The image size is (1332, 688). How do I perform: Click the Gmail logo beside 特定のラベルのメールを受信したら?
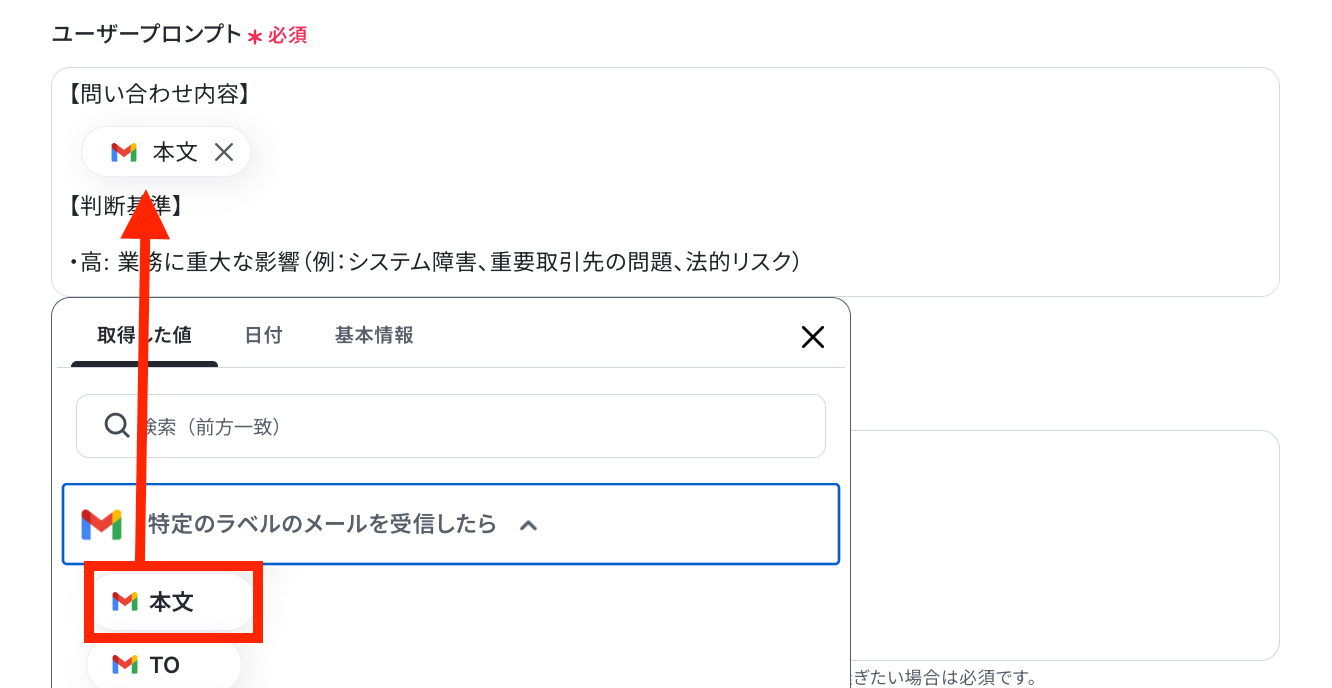pyautogui.click(x=101, y=524)
